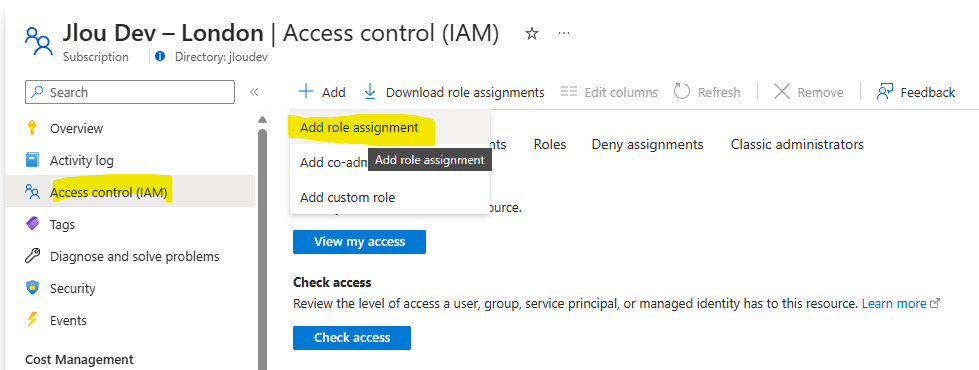Click the subscription people icon beside Jlou Dev title
The height and width of the screenshot is (370, 979).
coord(39,41)
